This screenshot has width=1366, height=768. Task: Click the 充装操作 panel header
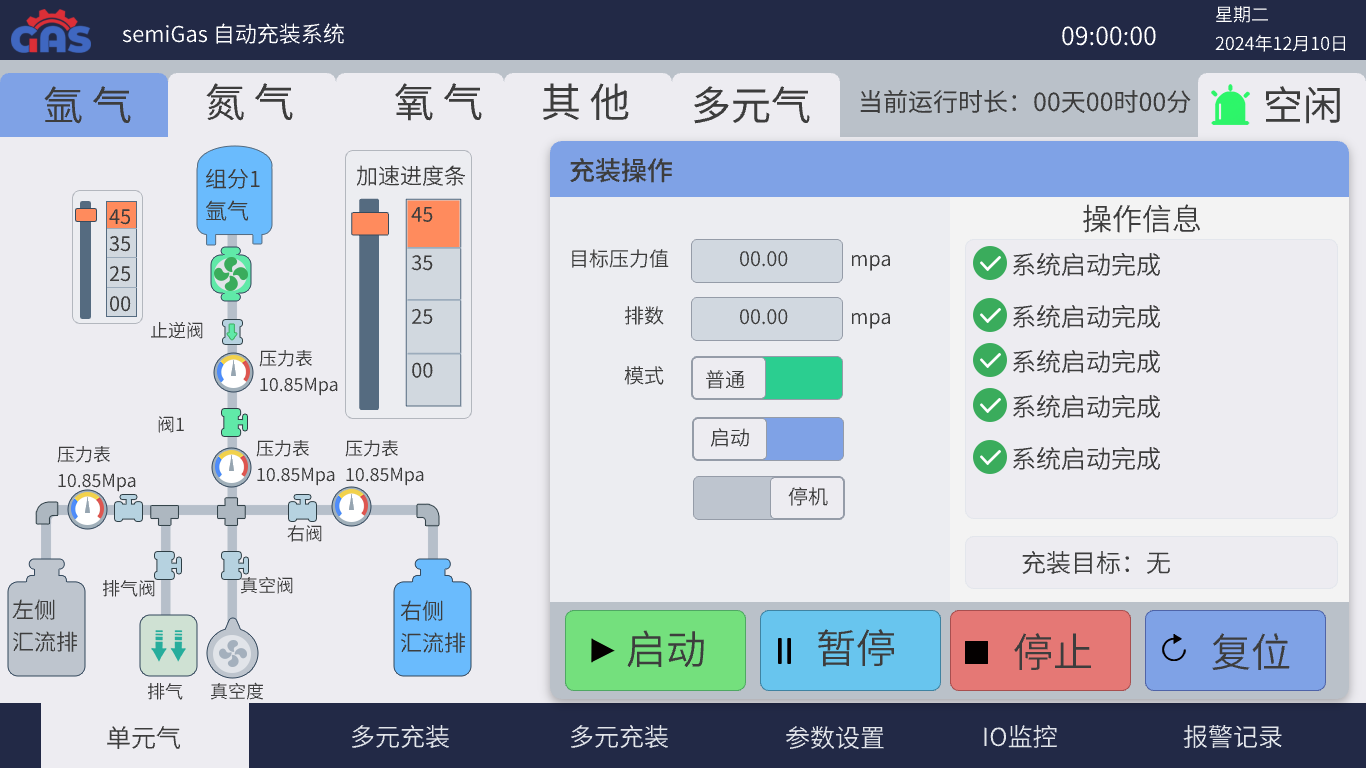coord(949,170)
